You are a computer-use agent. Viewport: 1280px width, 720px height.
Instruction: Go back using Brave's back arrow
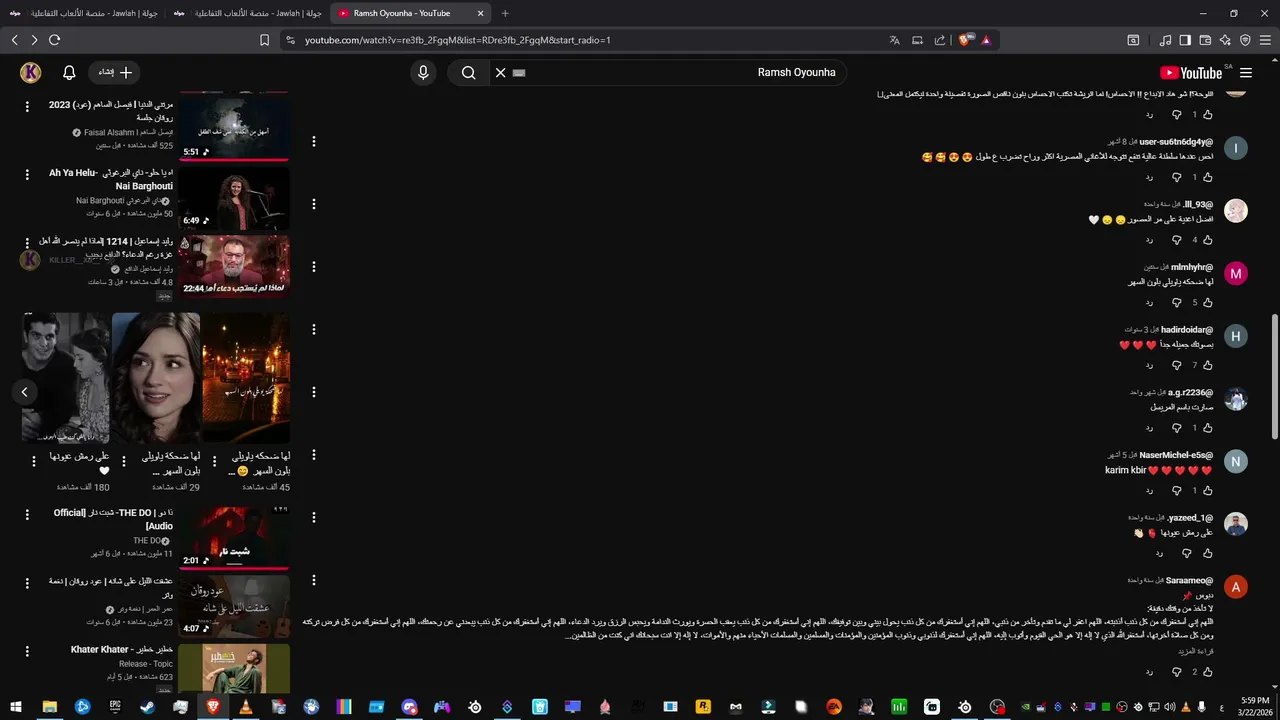point(14,40)
